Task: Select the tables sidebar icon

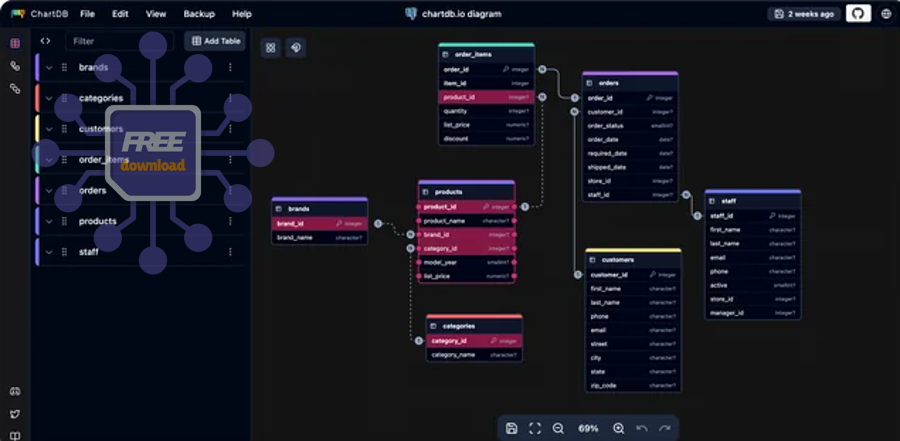Action: 15,43
